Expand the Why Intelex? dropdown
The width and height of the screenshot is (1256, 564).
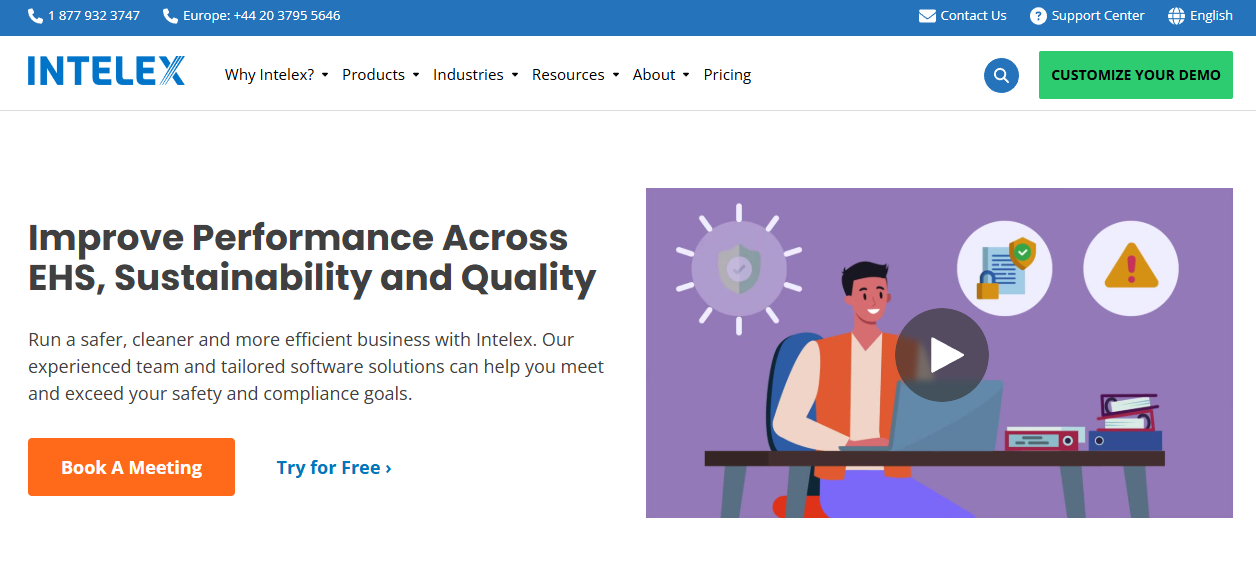point(277,75)
